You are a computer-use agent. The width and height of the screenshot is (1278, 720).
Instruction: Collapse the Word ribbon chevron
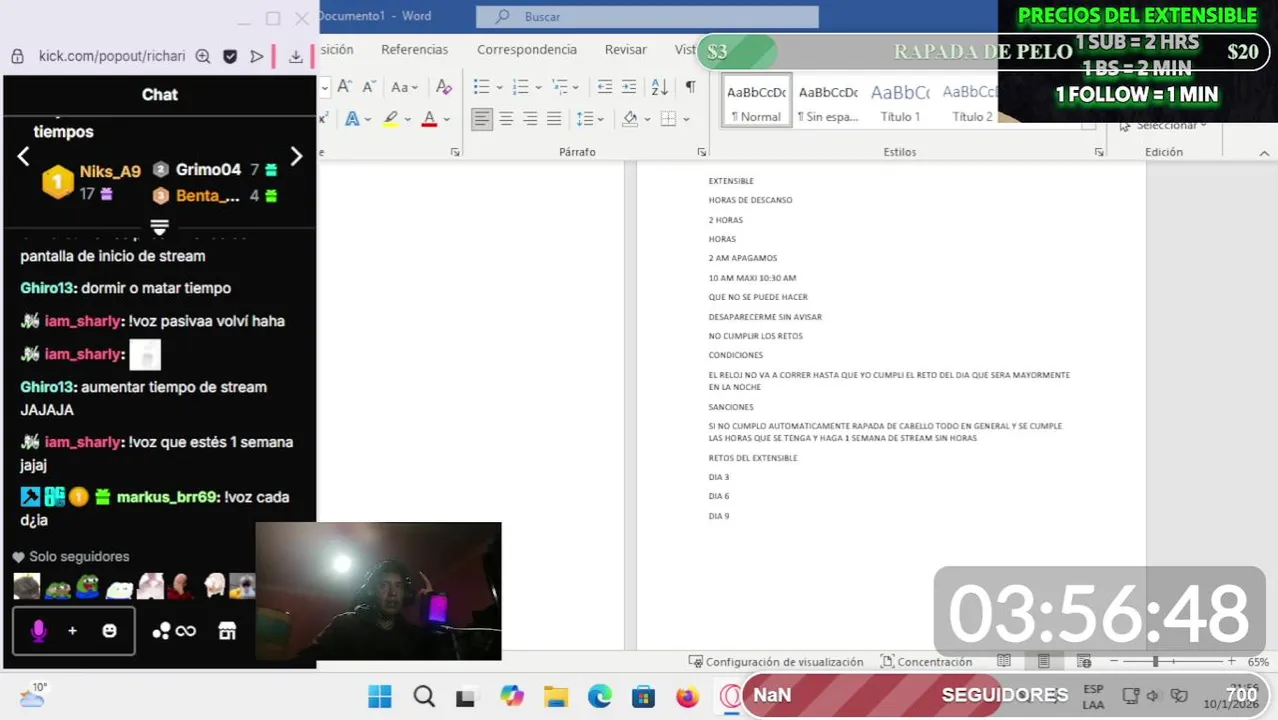pyautogui.click(x=1264, y=152)
